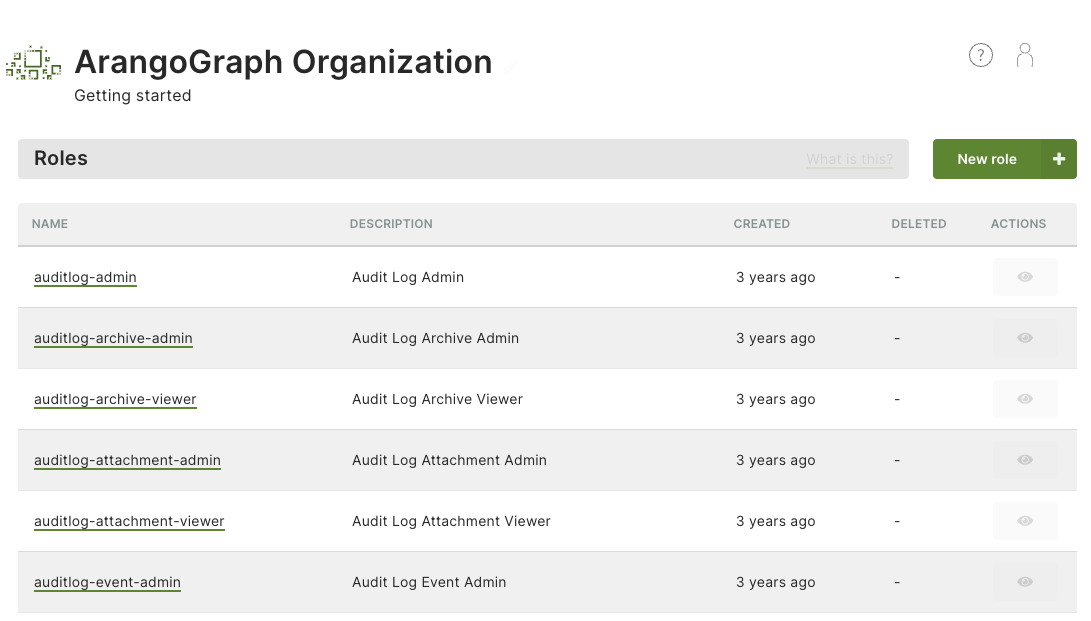View auditlog-attachment-viewer role via eye icon
This screenshot has height=621, width=1091.
click(x=1025, y=521)
